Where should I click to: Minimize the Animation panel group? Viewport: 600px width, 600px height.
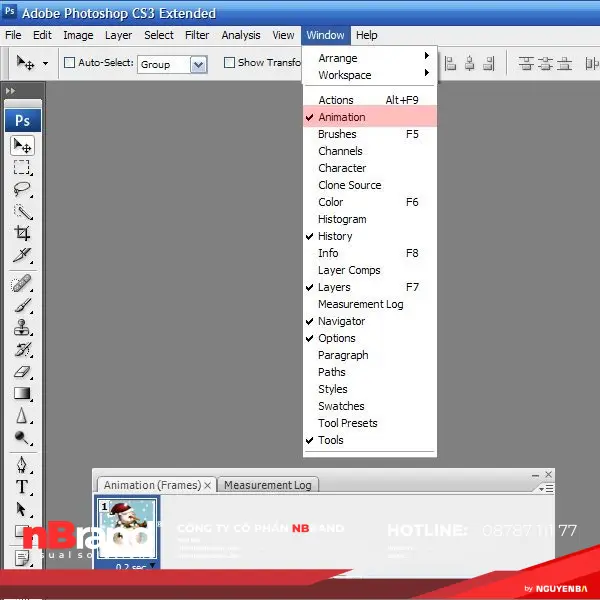point(535,475)
